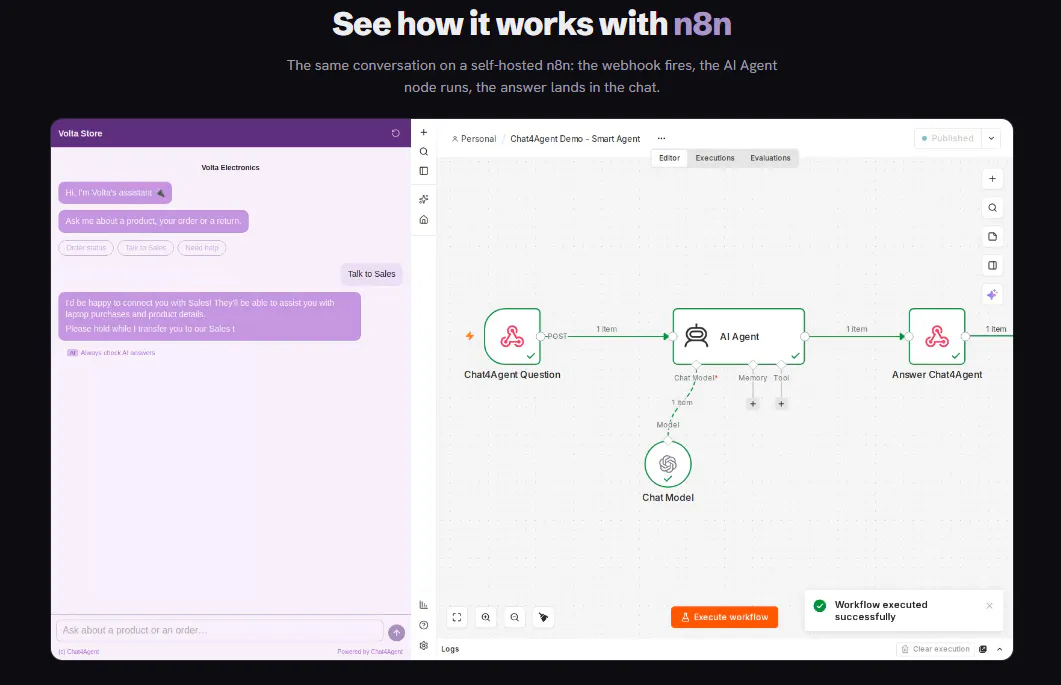This screenshot has width=1061, height=685.
Task: Open search in n8n left sidebar
Action: pyautogui.click(x=424, y=152)
